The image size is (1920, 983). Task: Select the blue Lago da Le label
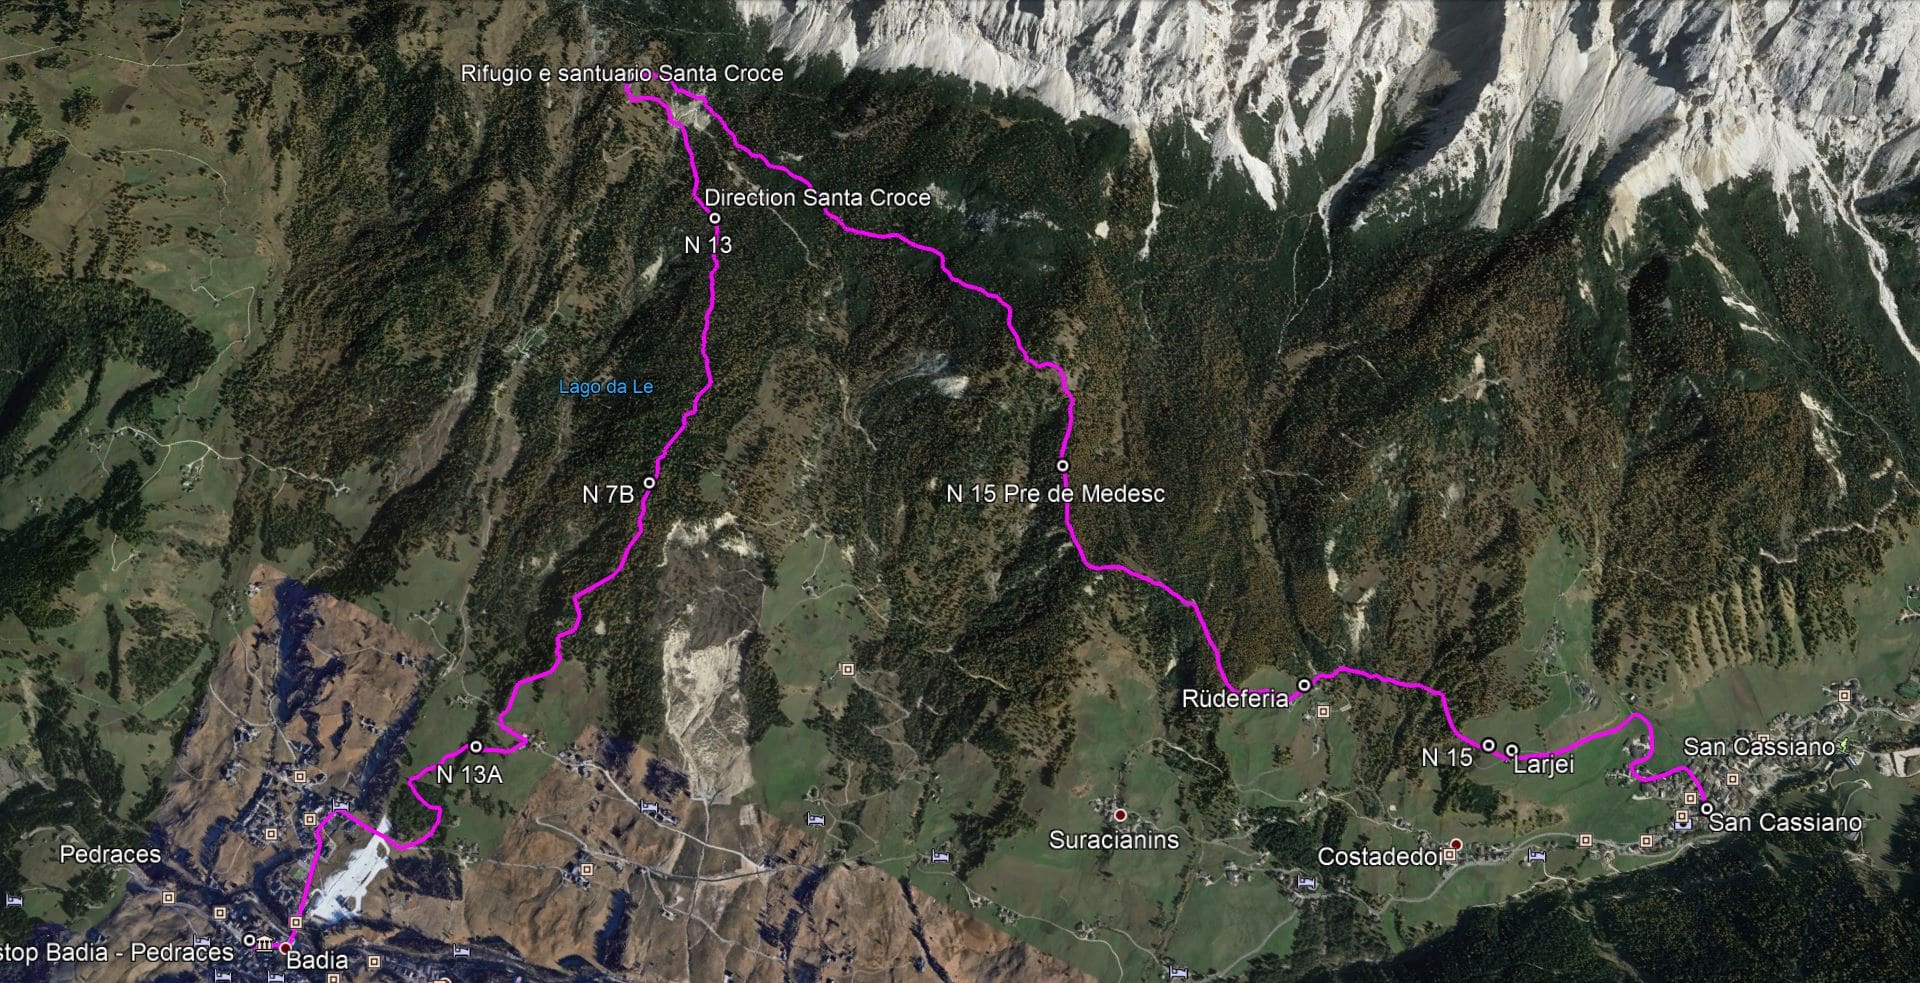pos(606,387)
